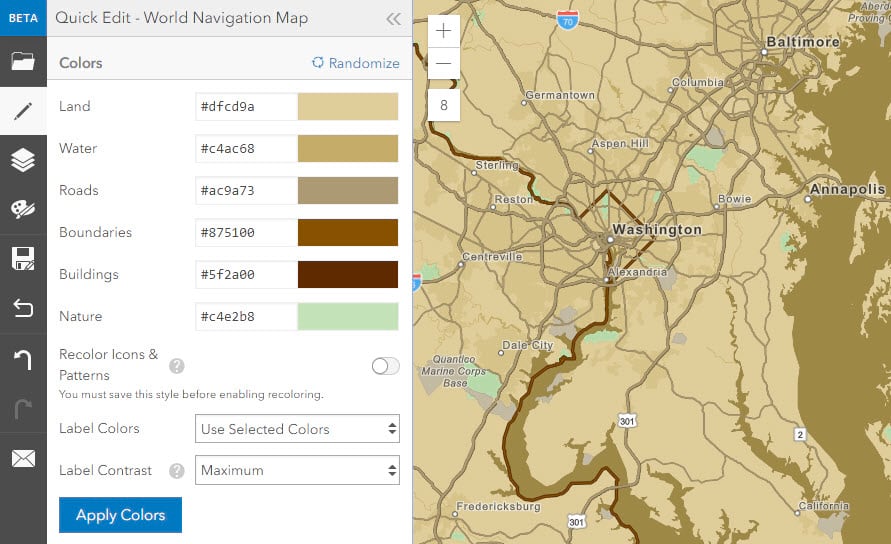Click the Buildings hex field #5f2a00
Image resolution: width=891 pixels, height=544 pixels.
coord(246,275)
